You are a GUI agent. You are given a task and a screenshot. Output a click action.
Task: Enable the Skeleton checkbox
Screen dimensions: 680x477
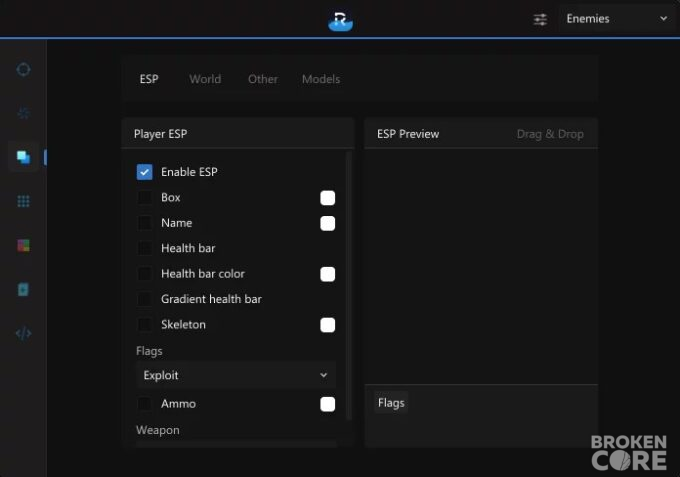[x=144, y=324]
